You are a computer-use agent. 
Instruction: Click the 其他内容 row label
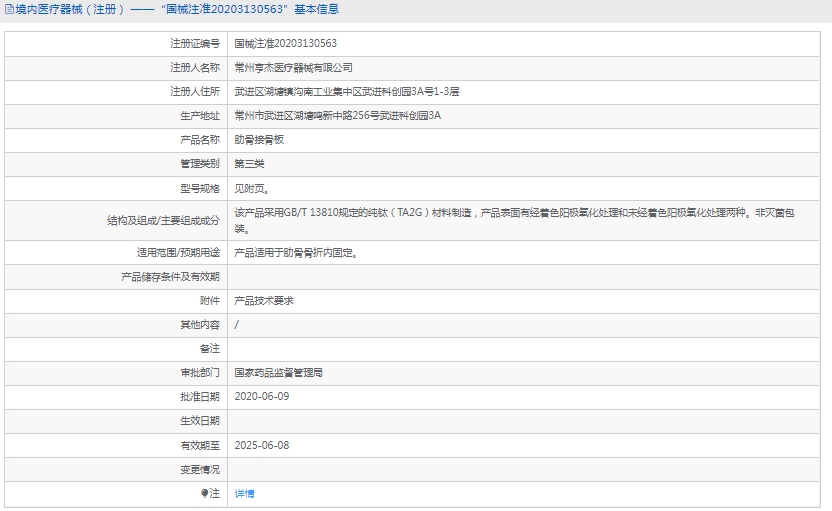[200, 325]
